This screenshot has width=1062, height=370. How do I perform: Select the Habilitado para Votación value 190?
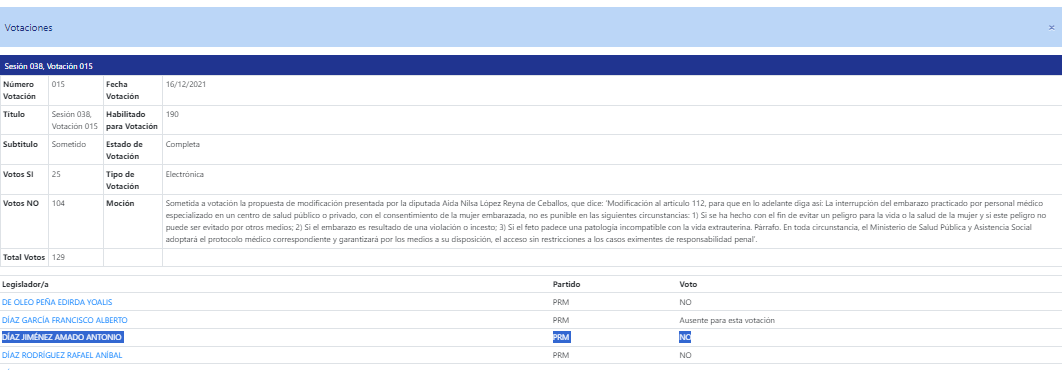point(172,115)
